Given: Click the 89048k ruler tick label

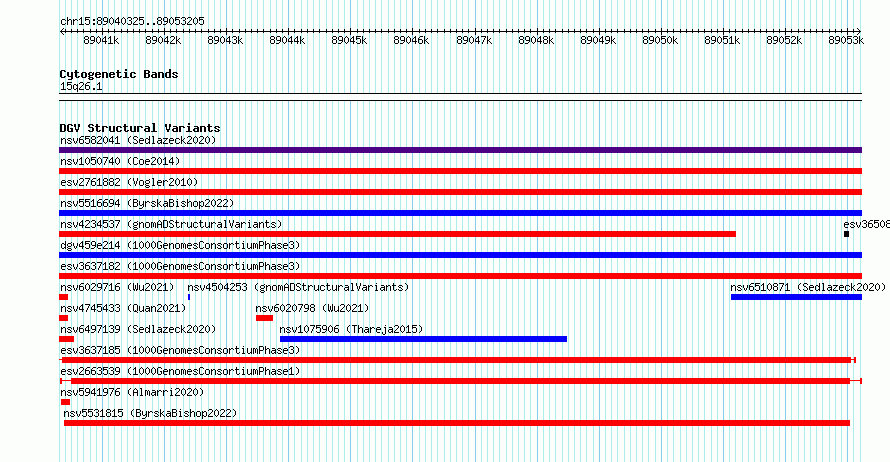Looking at the screenshot, I should pos(536,40).
